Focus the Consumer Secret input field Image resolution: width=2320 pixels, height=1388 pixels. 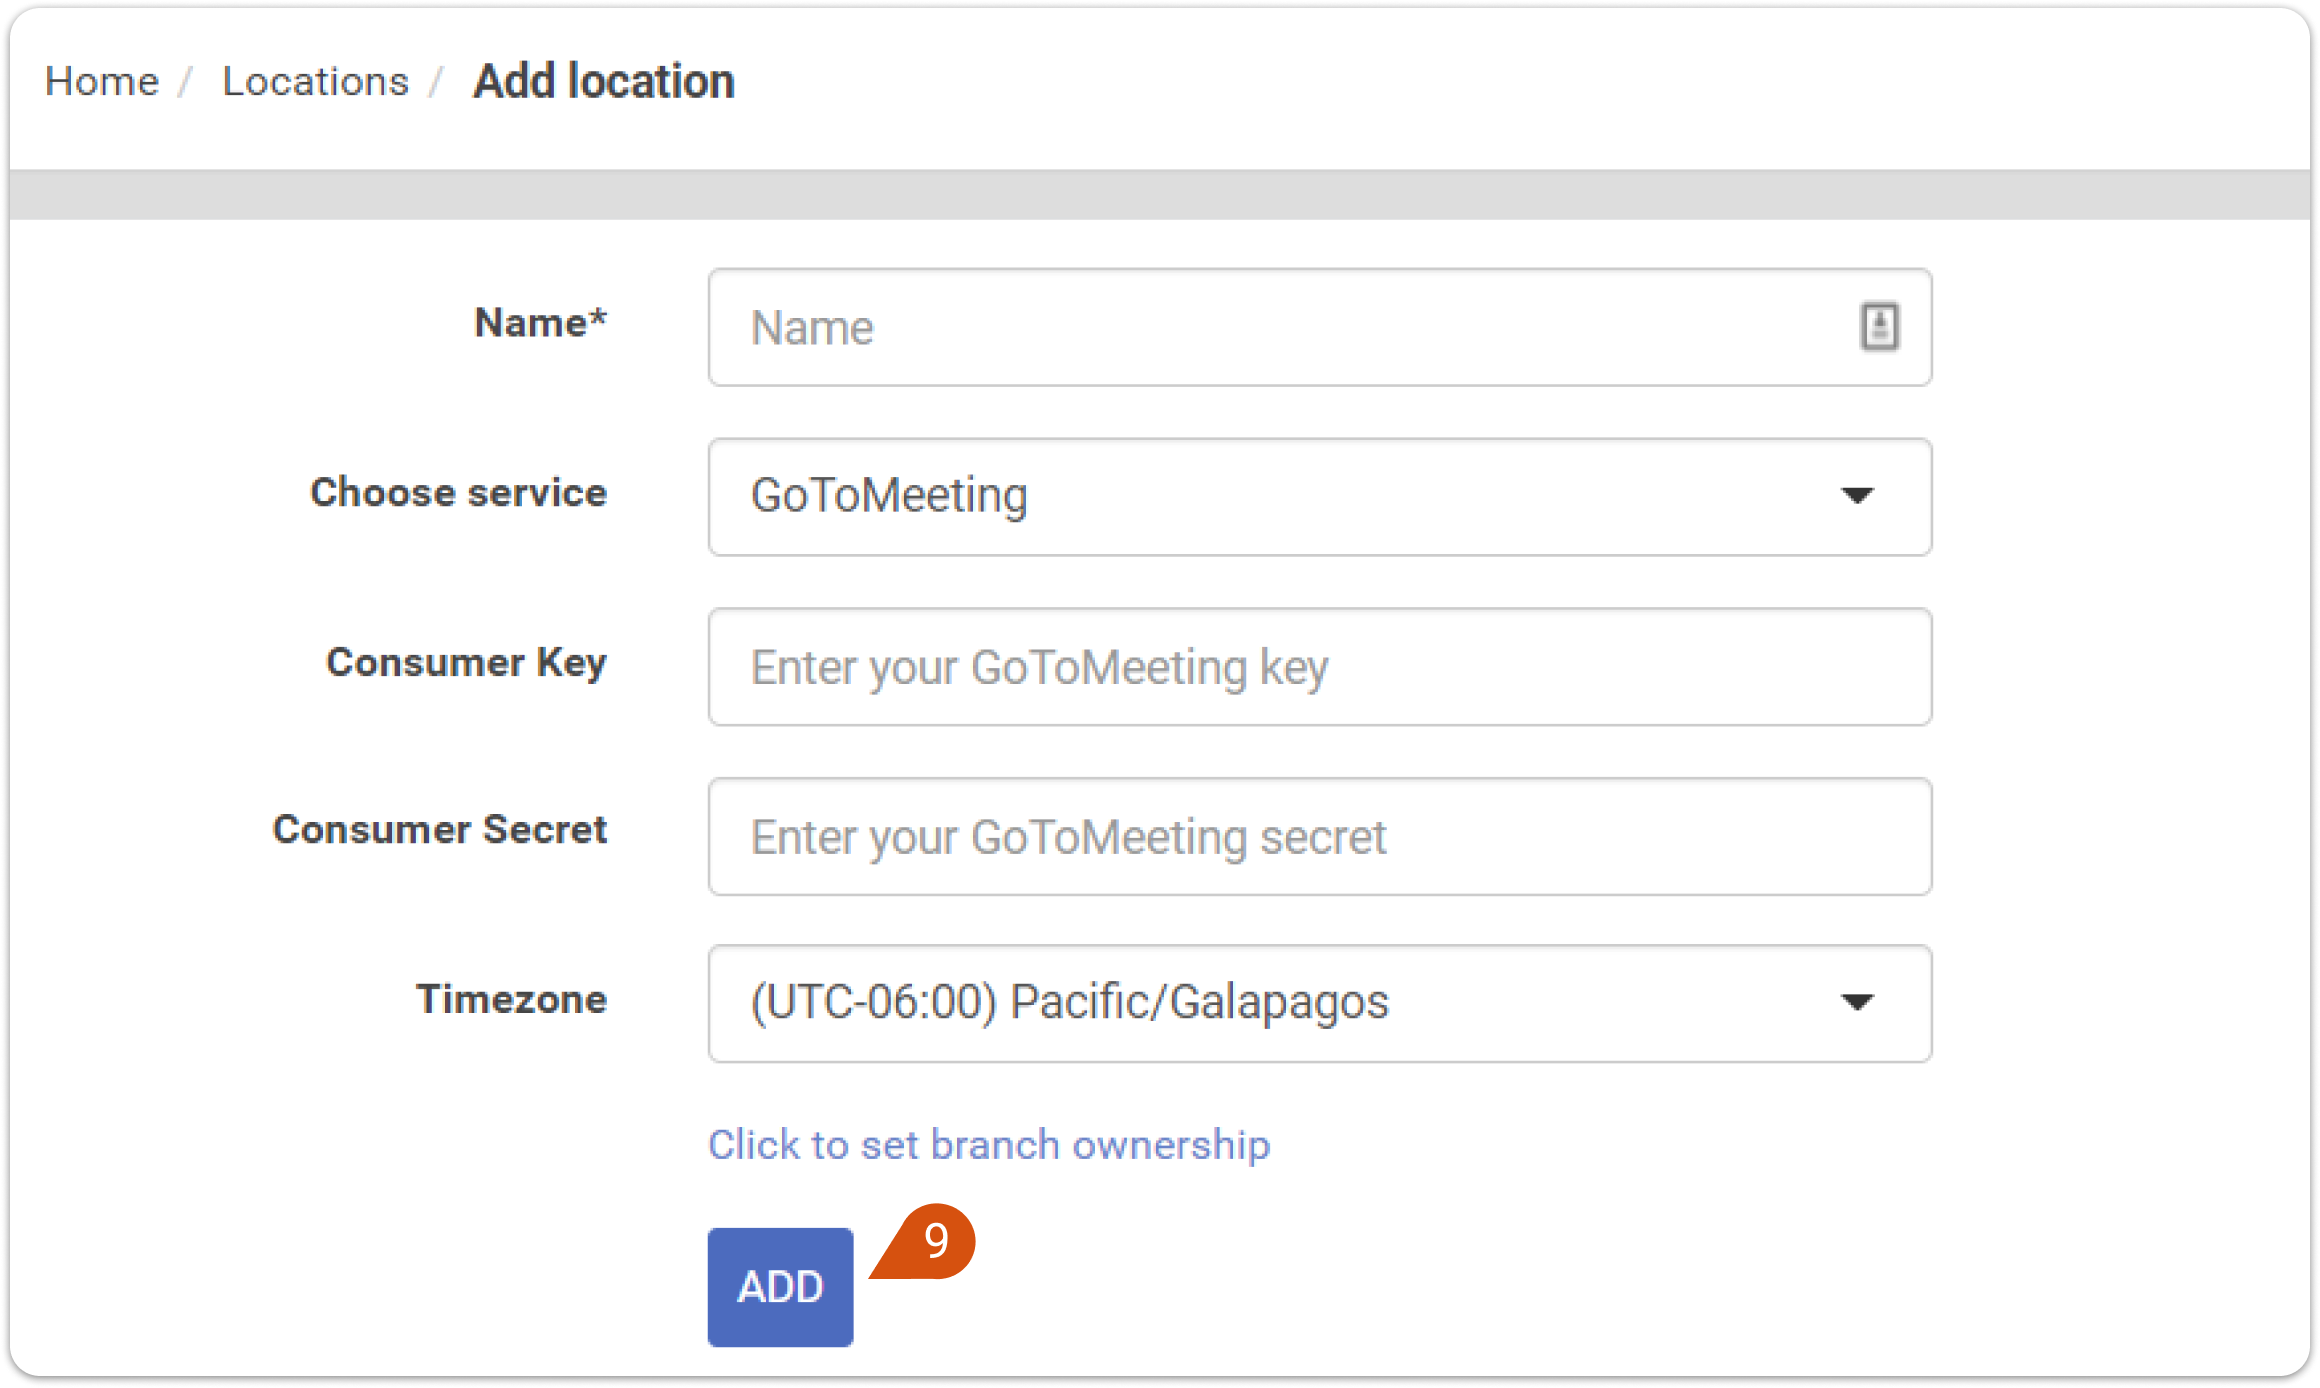(x=1320, y=836)
